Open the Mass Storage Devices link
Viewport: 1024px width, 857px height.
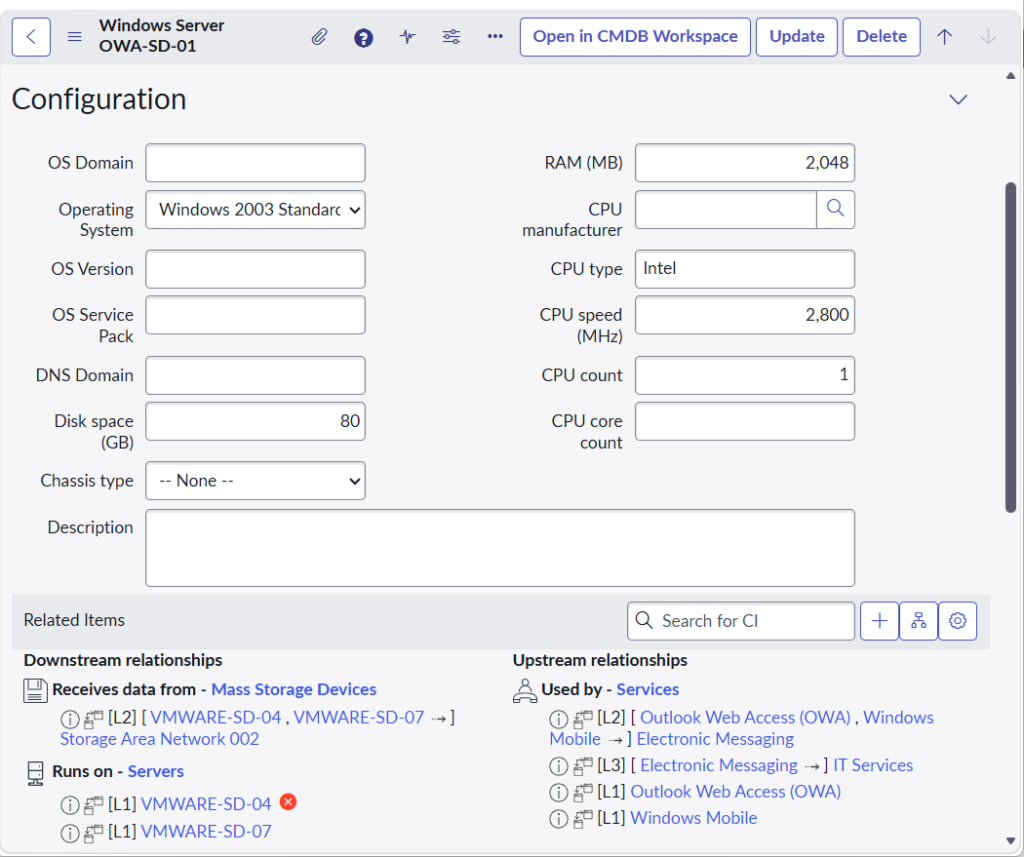pyautogui.click(x=294, y=689)
